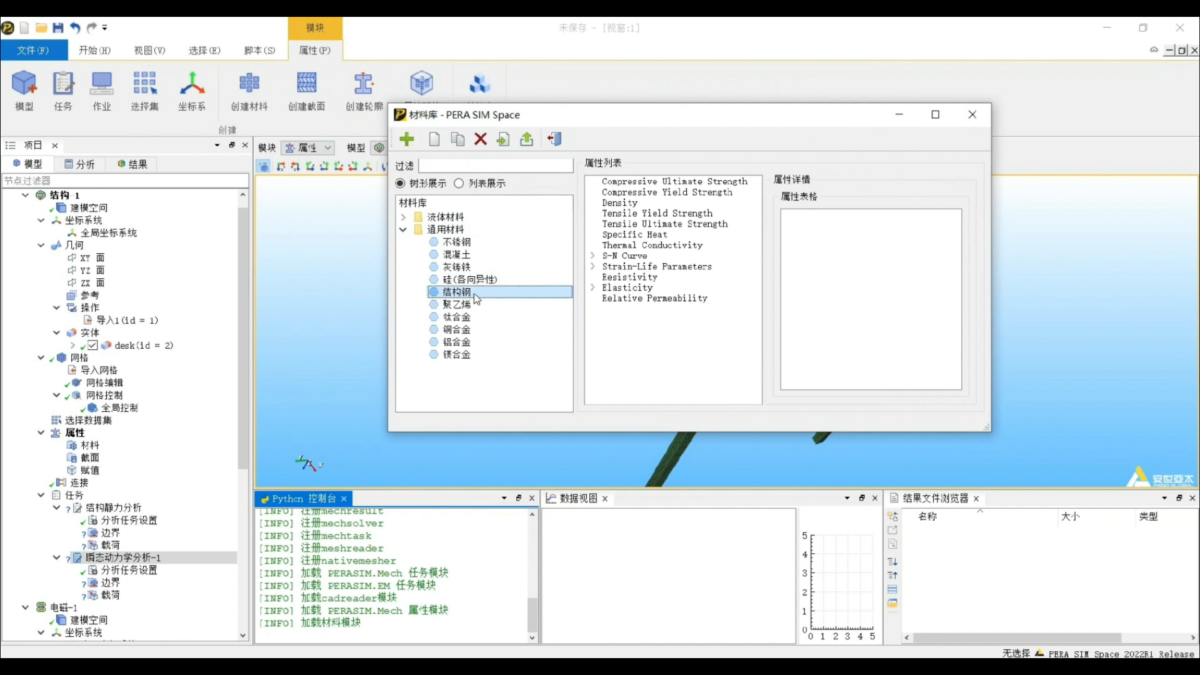The width and height of the screenshot is (1200, 675).
Task: Select the 列表展示 radio button
Action: (459, 184)
